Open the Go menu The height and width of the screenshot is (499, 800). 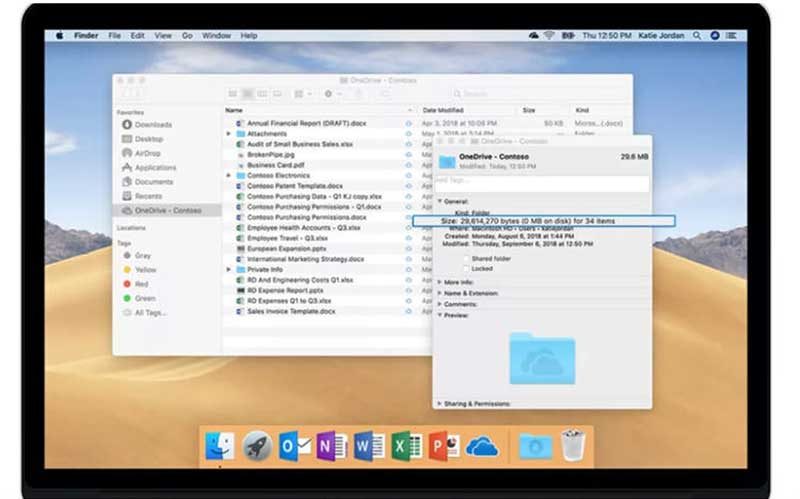187,36
